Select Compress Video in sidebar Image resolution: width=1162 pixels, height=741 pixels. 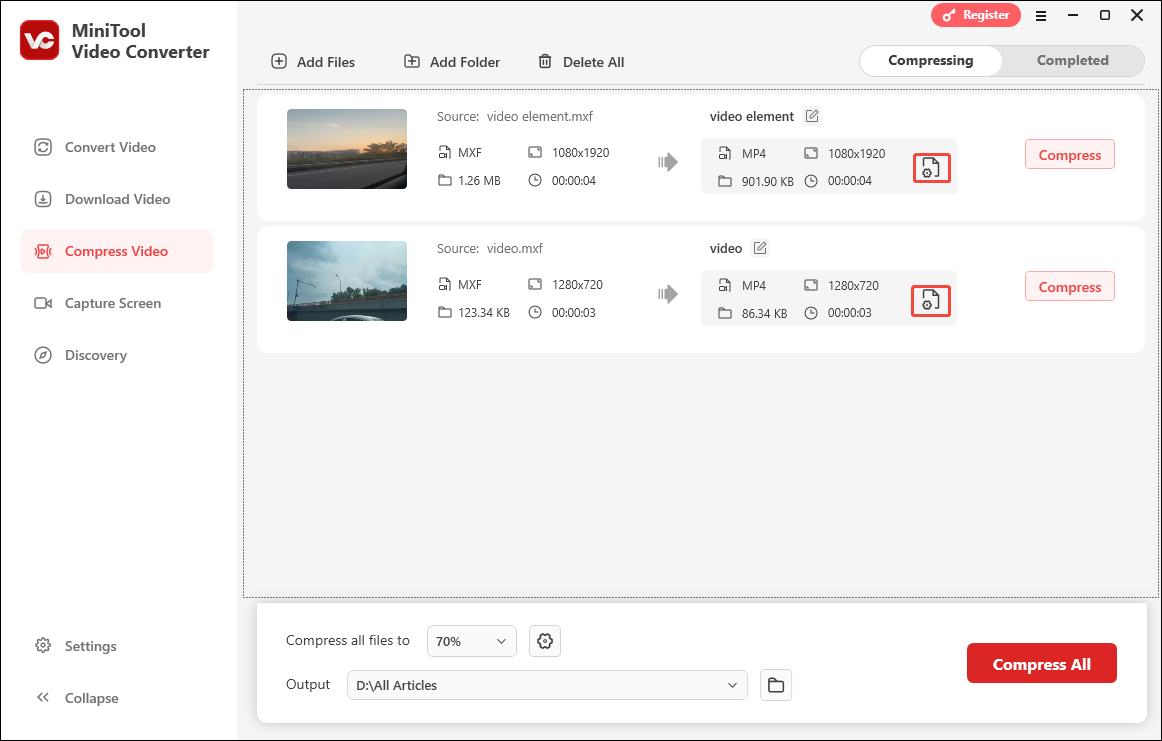[117, 251]
